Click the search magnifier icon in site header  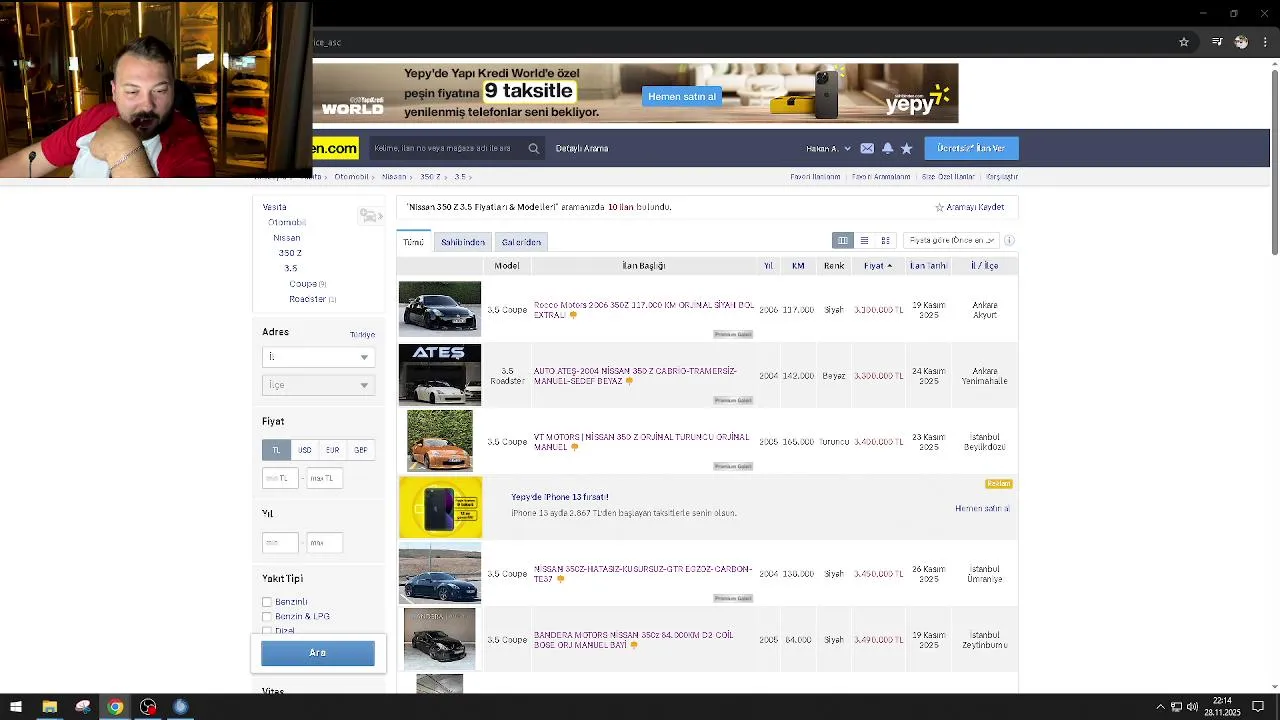pyautogui.click(x=534, y=148)
